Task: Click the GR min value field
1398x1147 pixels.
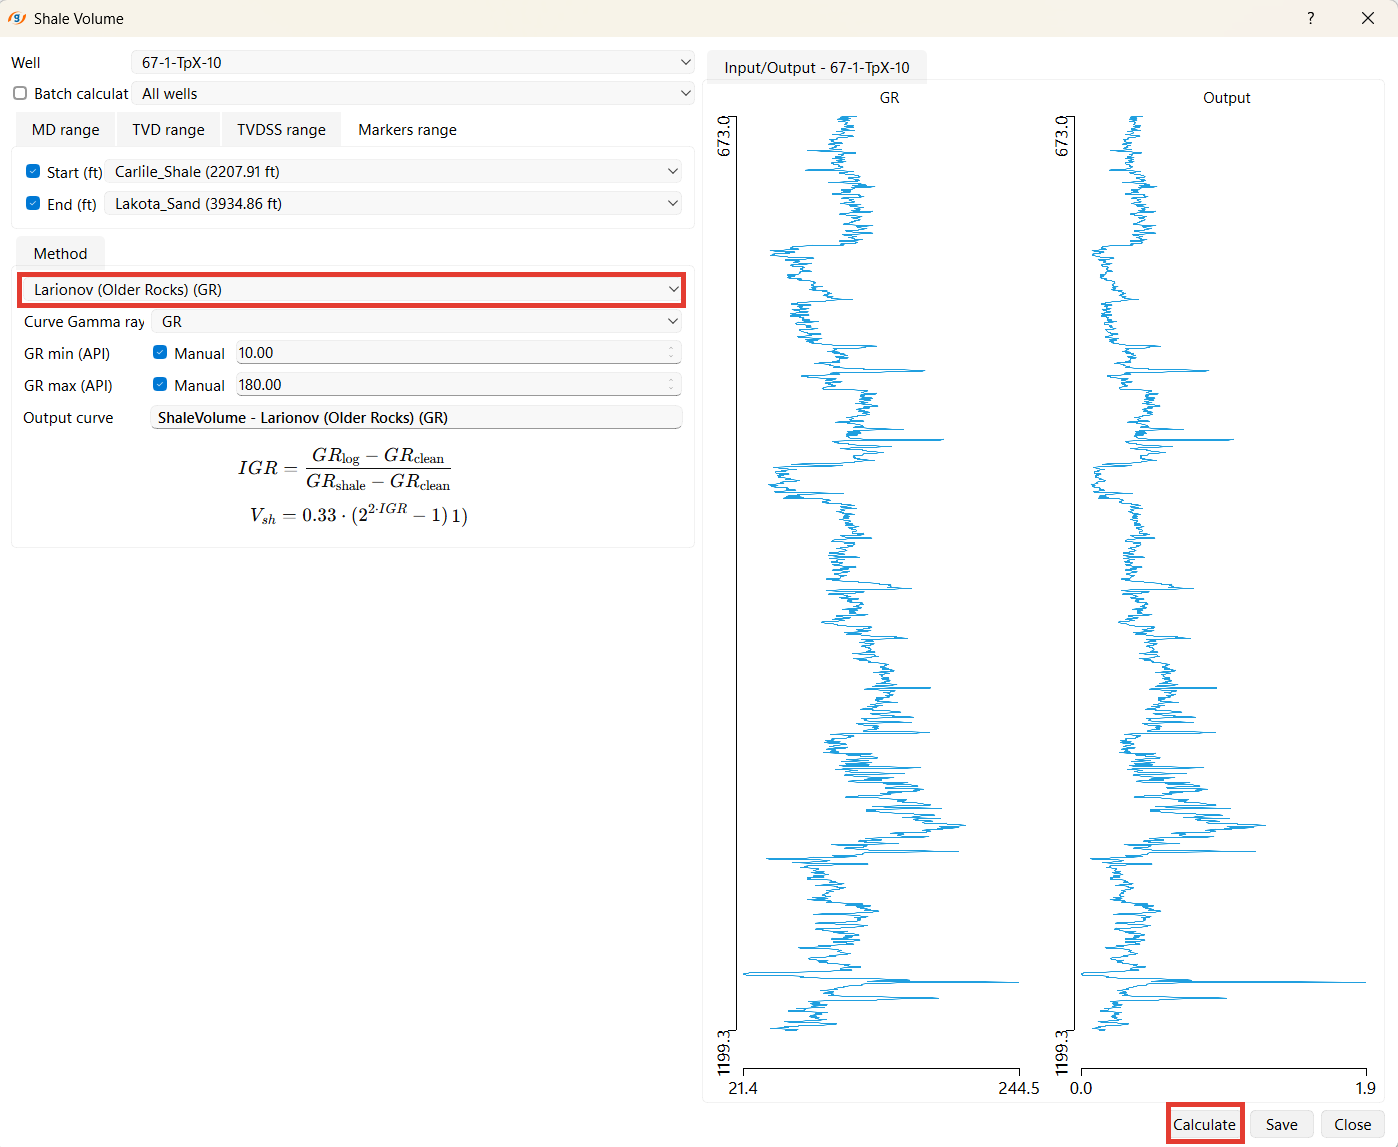Action: pos(450,353)
